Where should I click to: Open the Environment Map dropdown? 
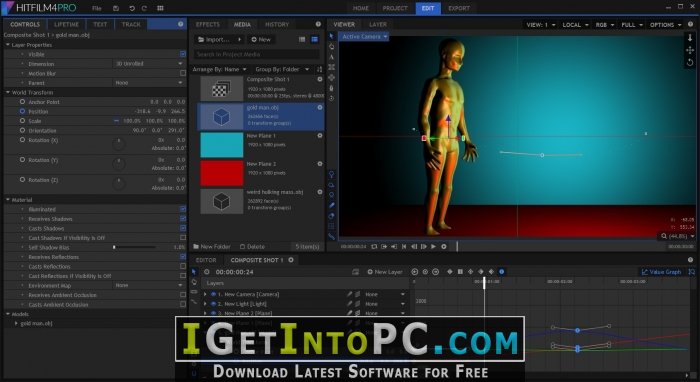[x=149, y=285]
